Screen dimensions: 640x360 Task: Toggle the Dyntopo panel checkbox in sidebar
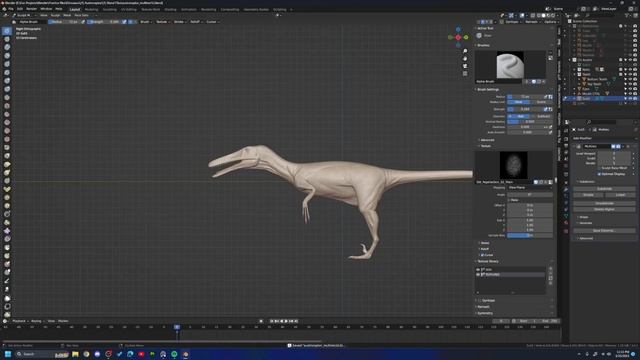click(x=480, y=300)
